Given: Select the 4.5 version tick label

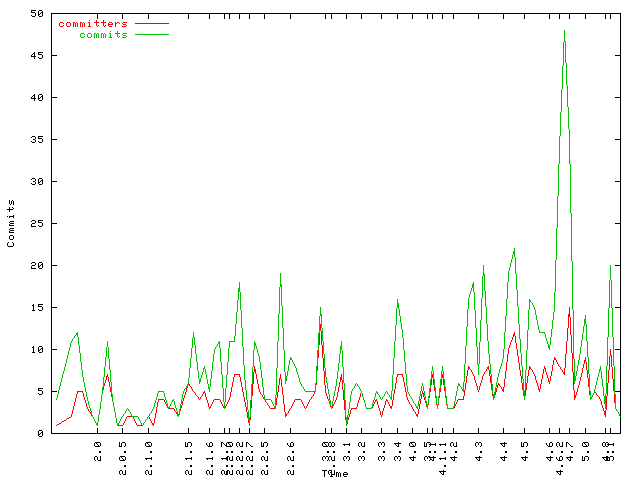Looking at the screenshot, I should pos(525,452).
